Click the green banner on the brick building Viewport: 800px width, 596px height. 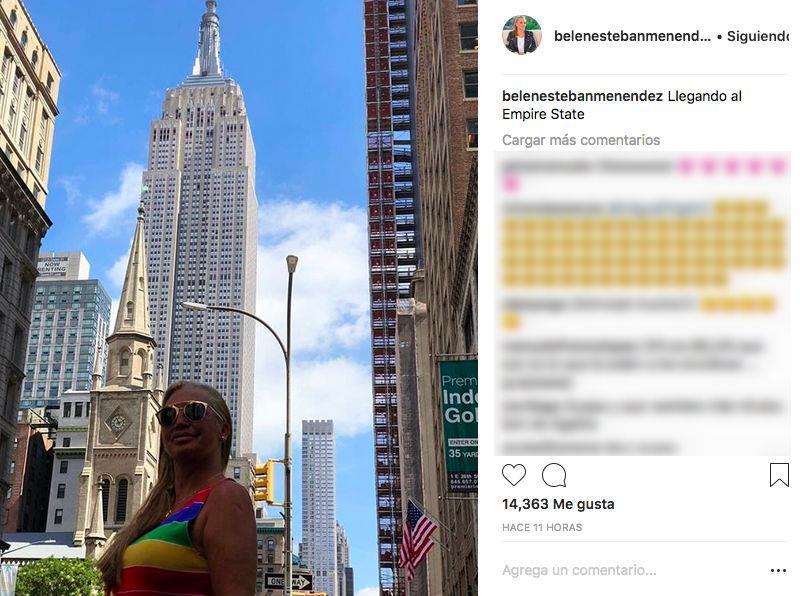coord(458,426)
